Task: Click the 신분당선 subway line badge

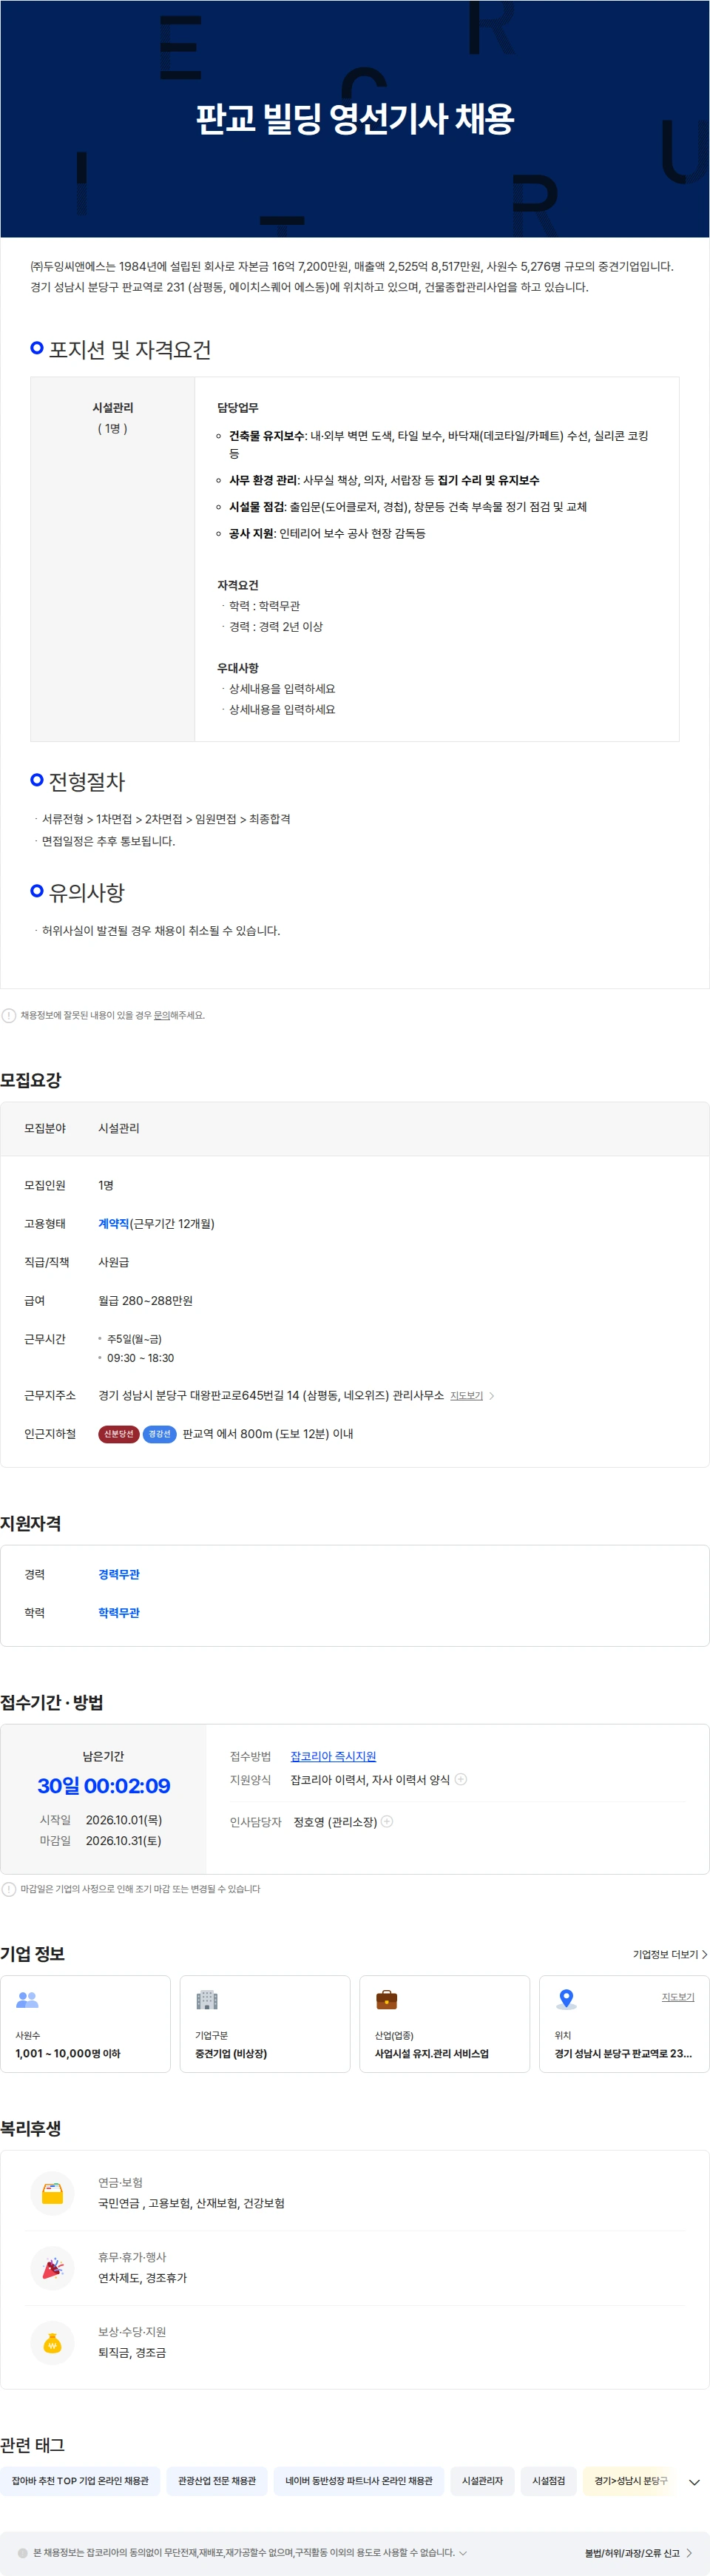Action: point(118,1434)
